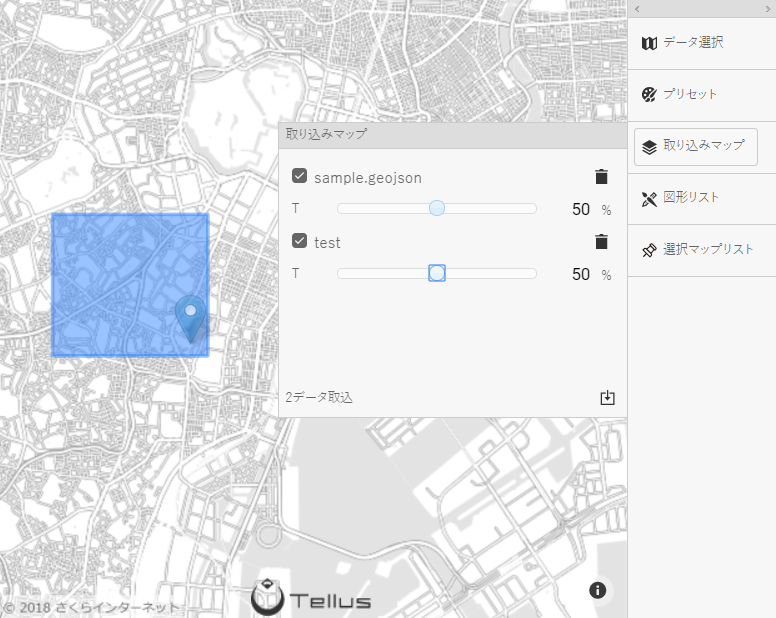Open the データ選択 menu
Image resolution: width=776 pixels, height=618 pixels.
[x=702, y=43]
